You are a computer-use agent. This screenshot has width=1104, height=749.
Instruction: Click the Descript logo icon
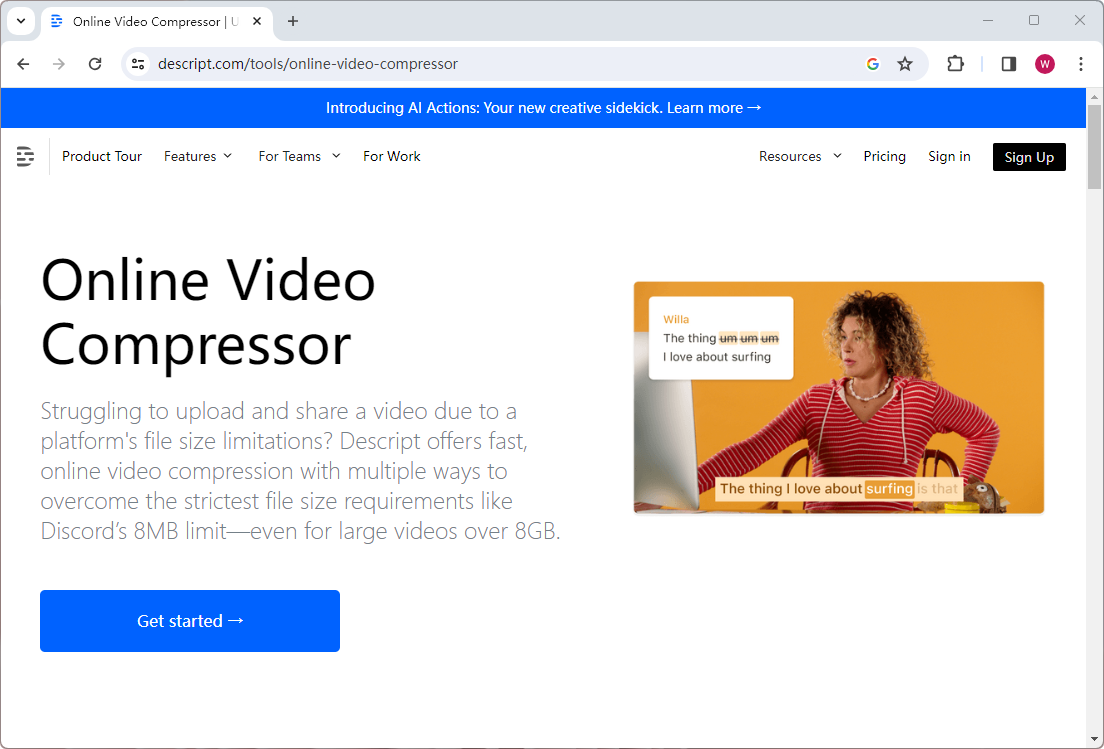coord(25,156)
